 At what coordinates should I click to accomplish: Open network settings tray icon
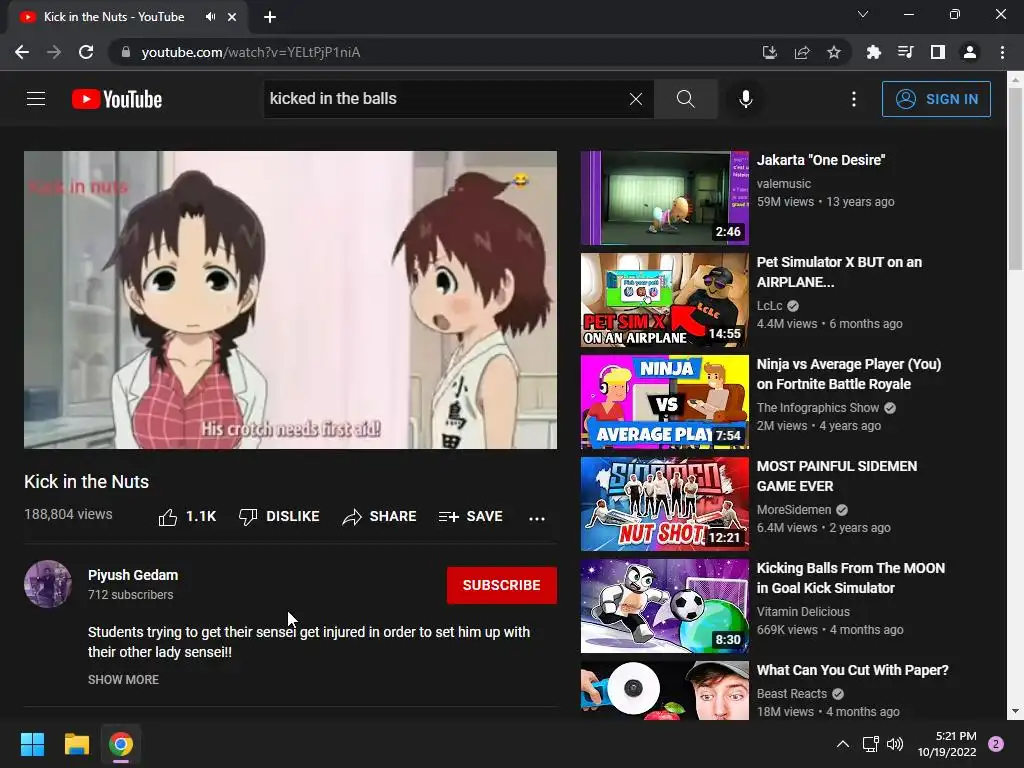coord(871,744)
